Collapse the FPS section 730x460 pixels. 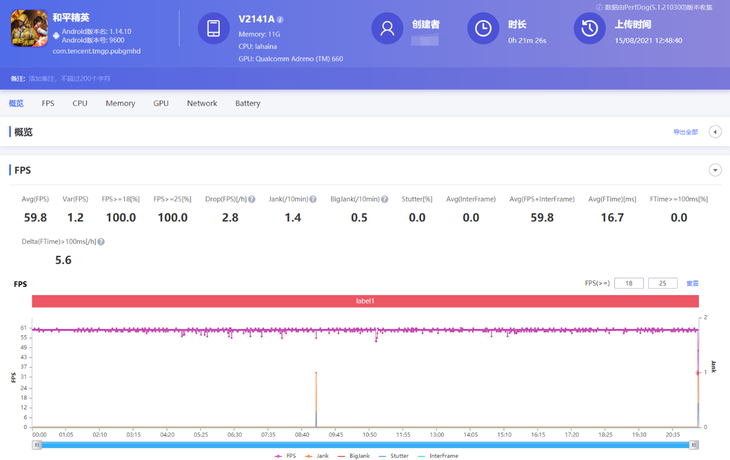click(x=715, y=170)
